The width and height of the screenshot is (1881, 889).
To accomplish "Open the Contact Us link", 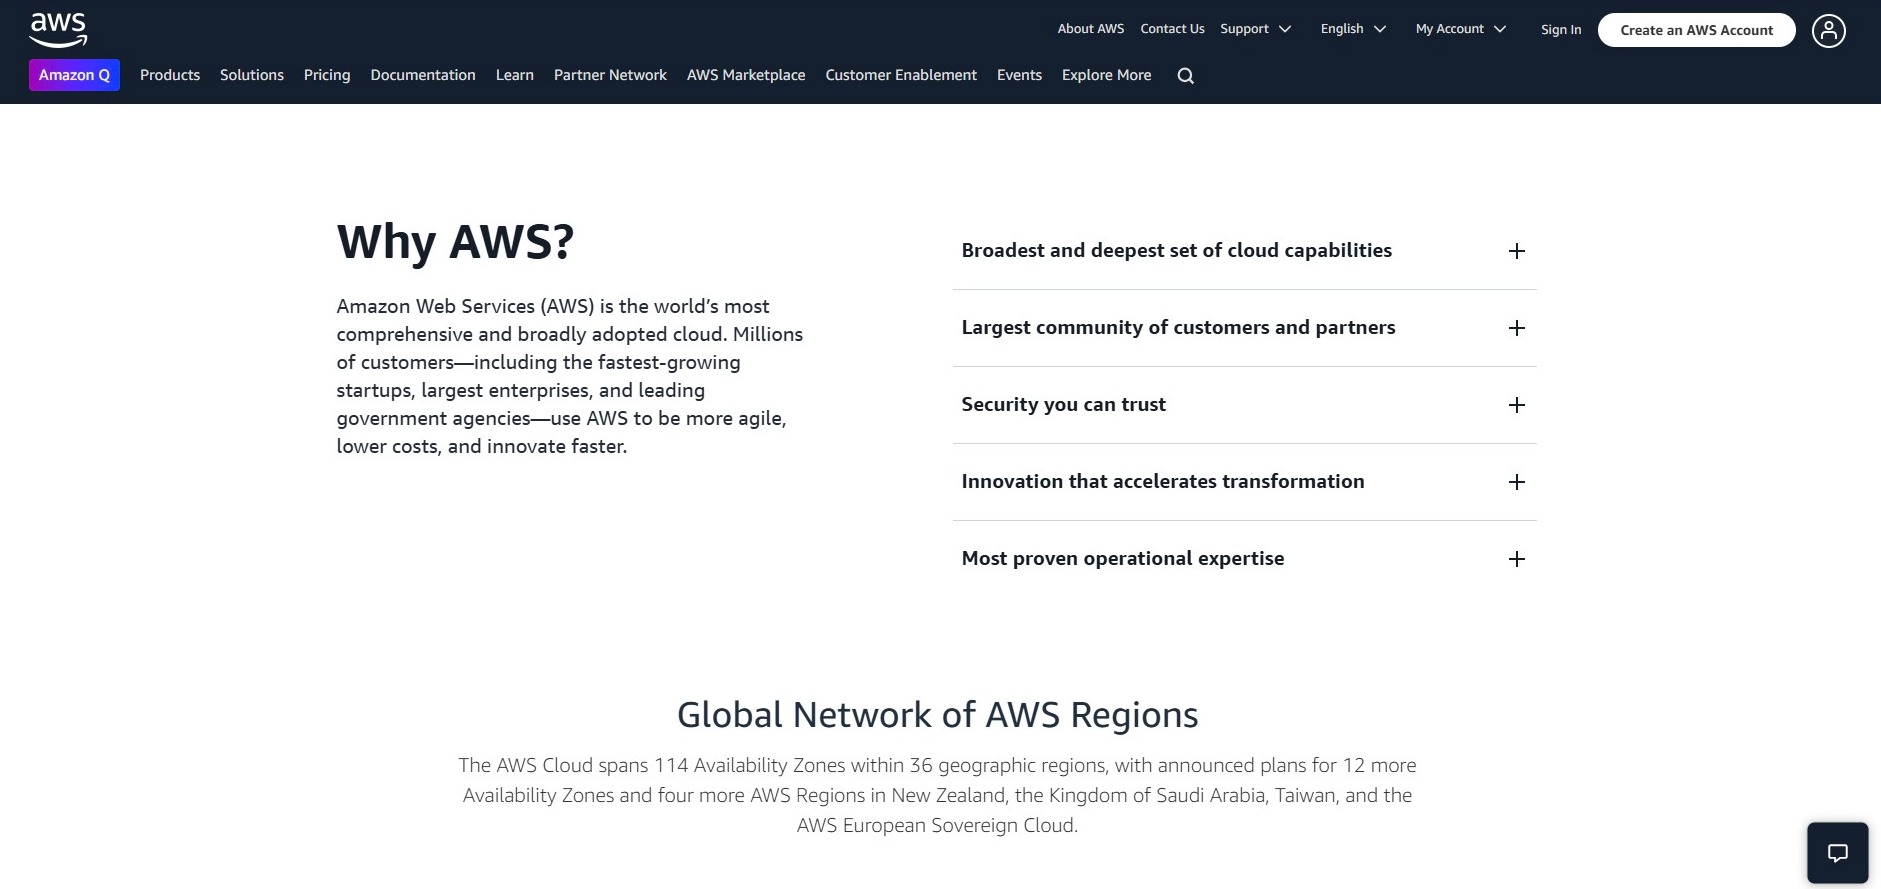I will (x=1172, y=29).
